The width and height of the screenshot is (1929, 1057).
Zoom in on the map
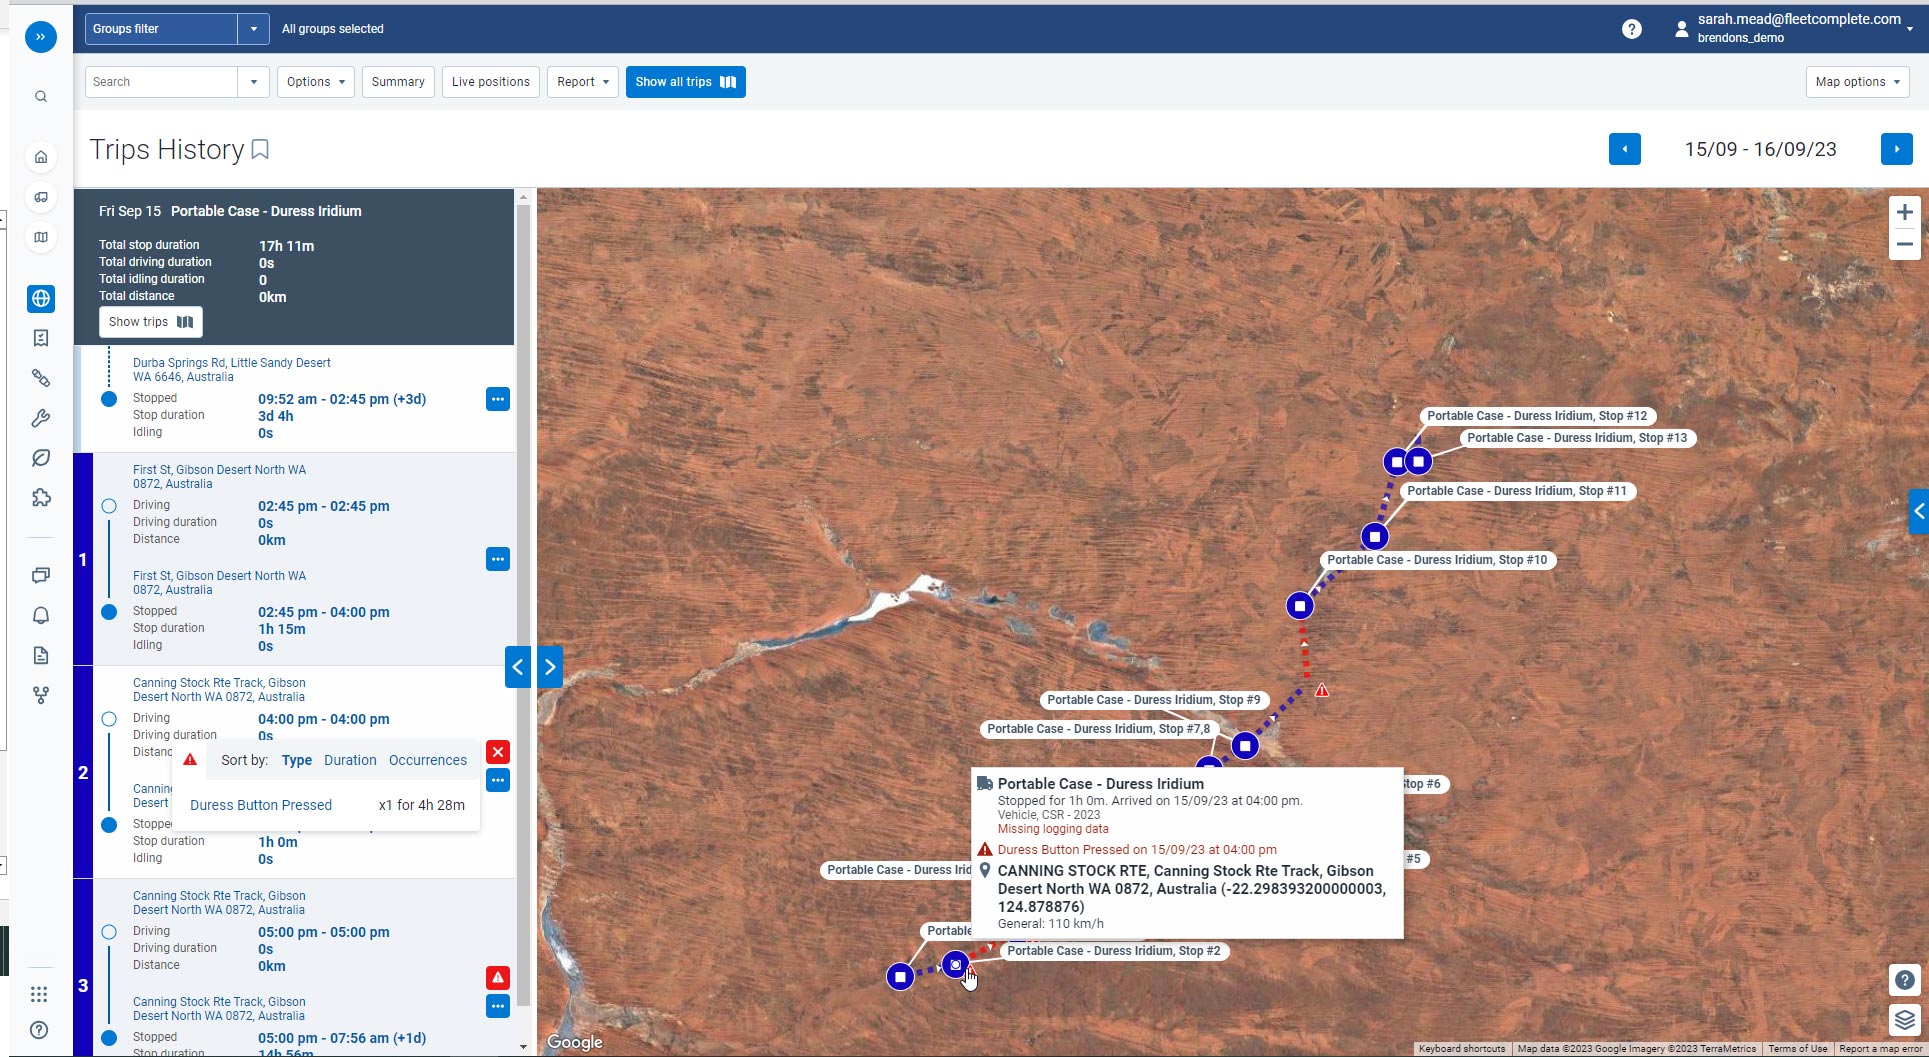(1904, 211)
